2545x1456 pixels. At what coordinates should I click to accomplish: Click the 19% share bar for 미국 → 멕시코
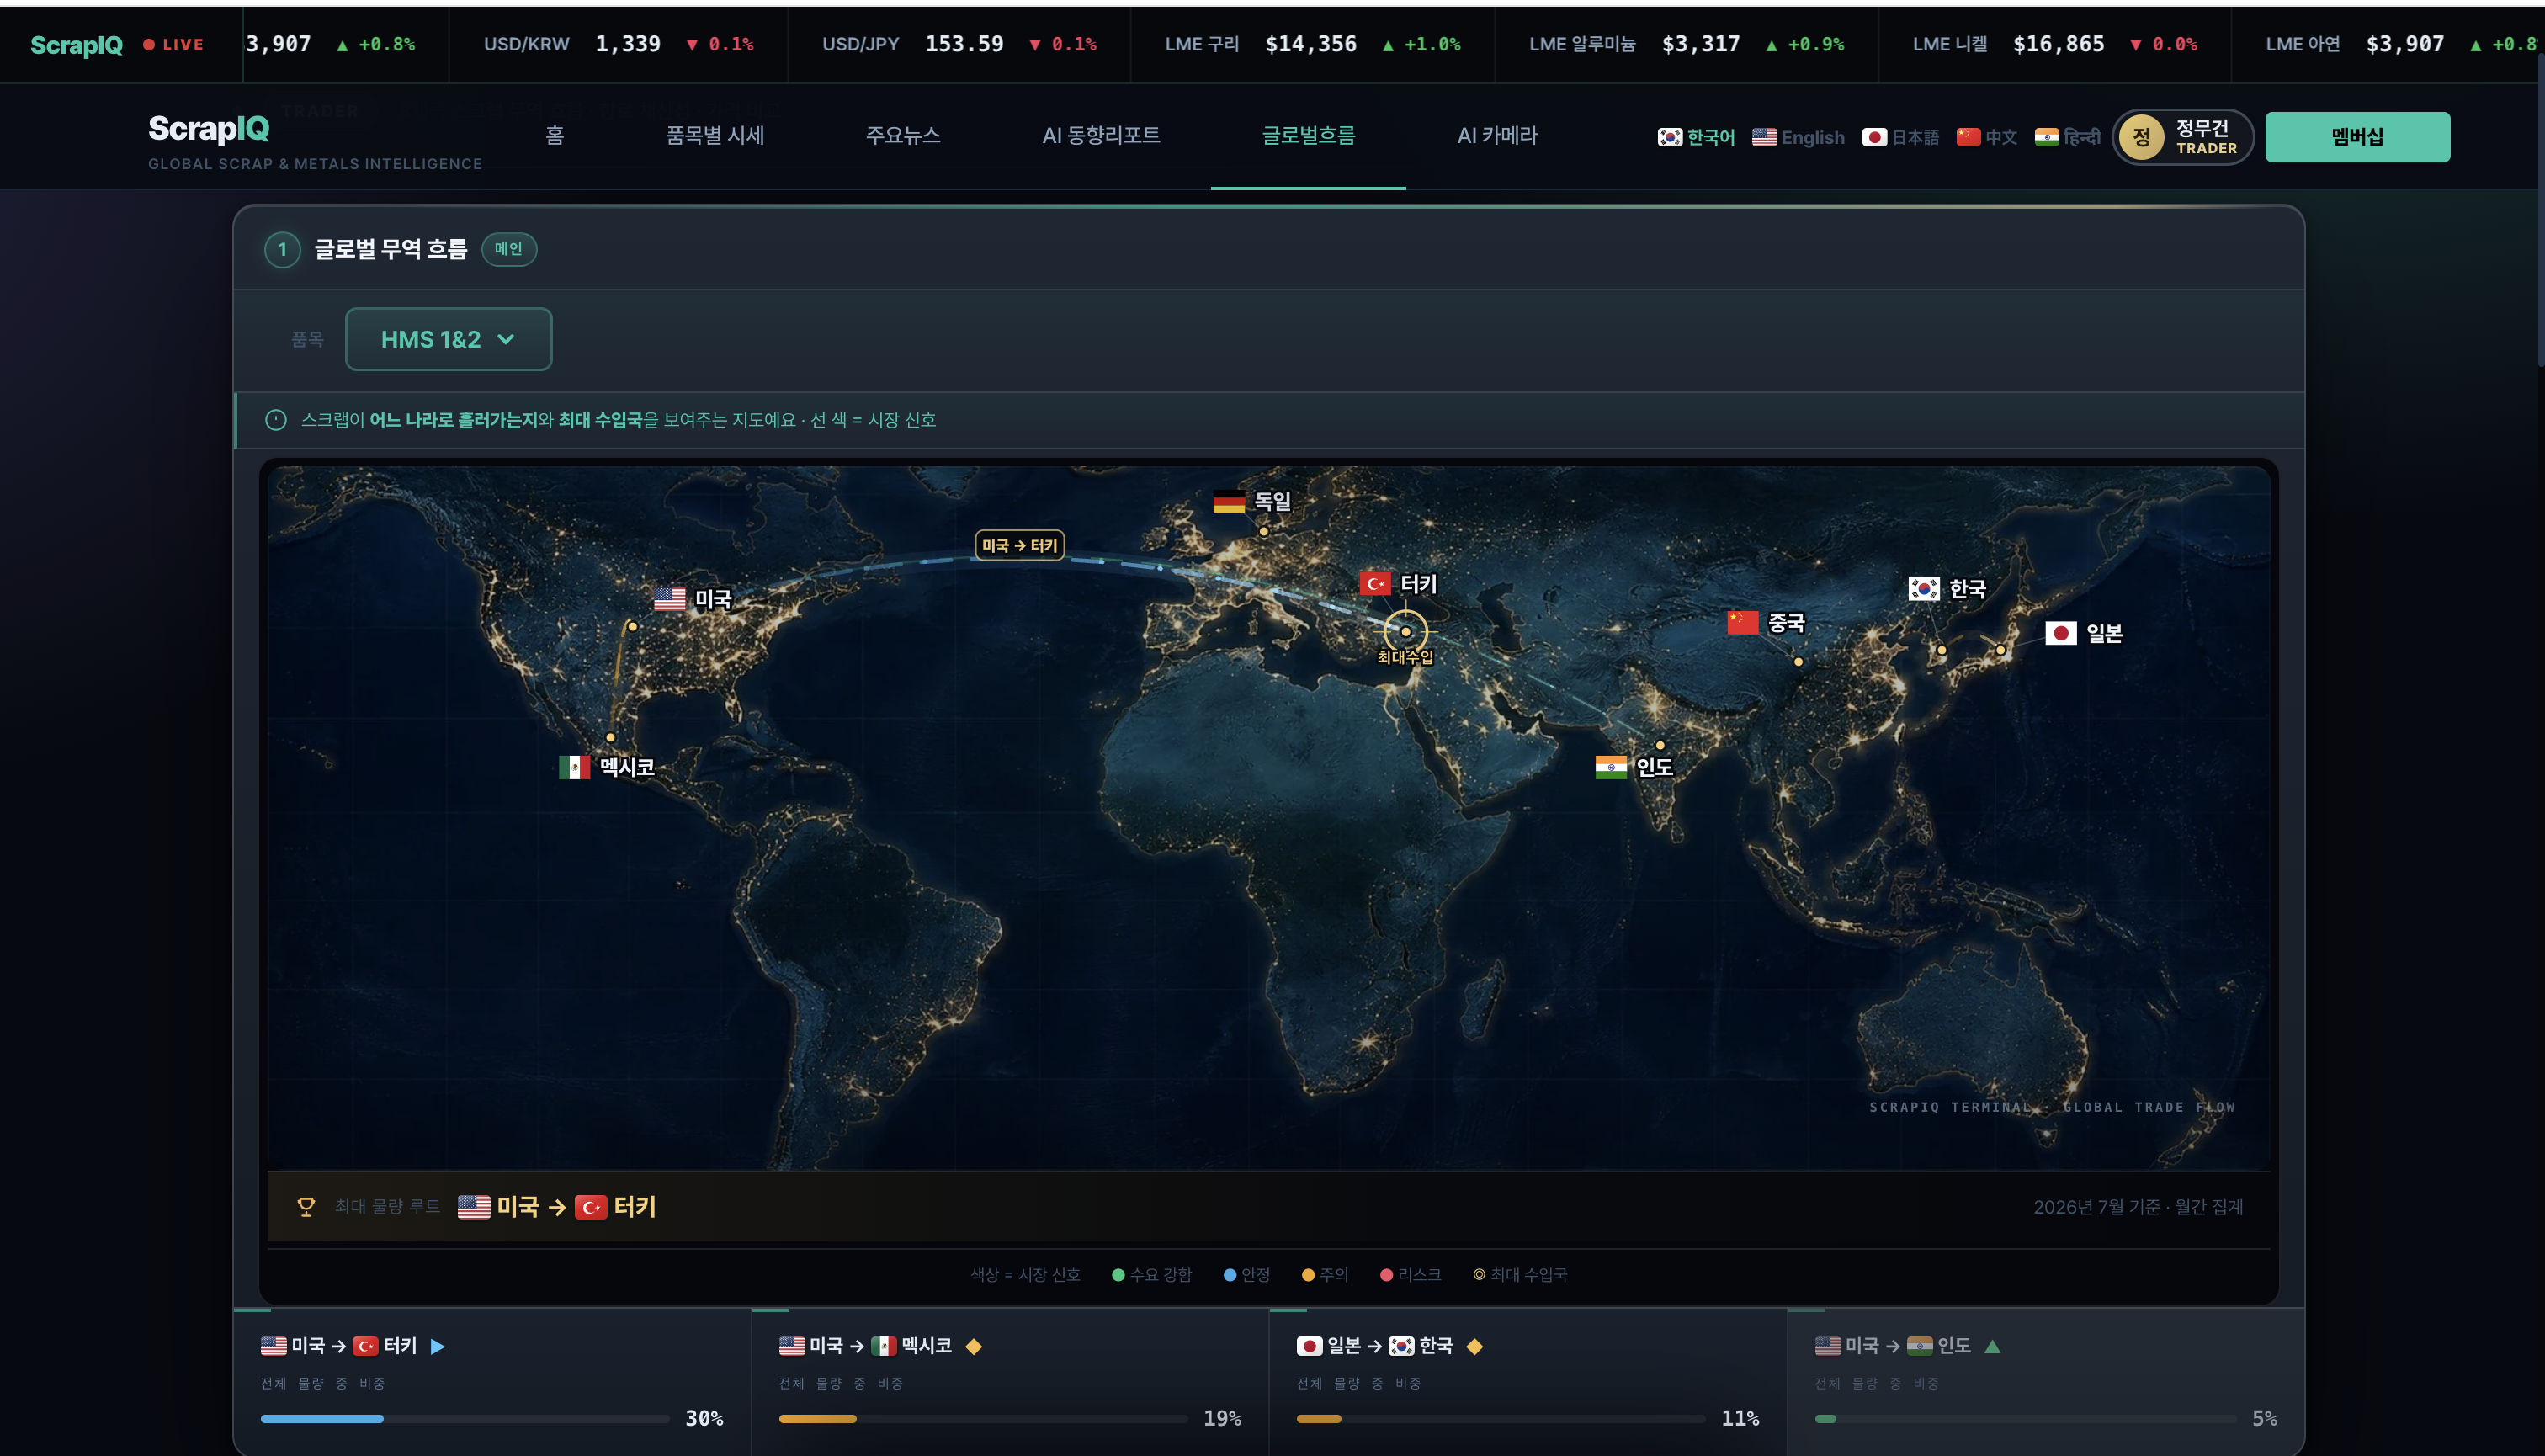[x=983, y=1418]
